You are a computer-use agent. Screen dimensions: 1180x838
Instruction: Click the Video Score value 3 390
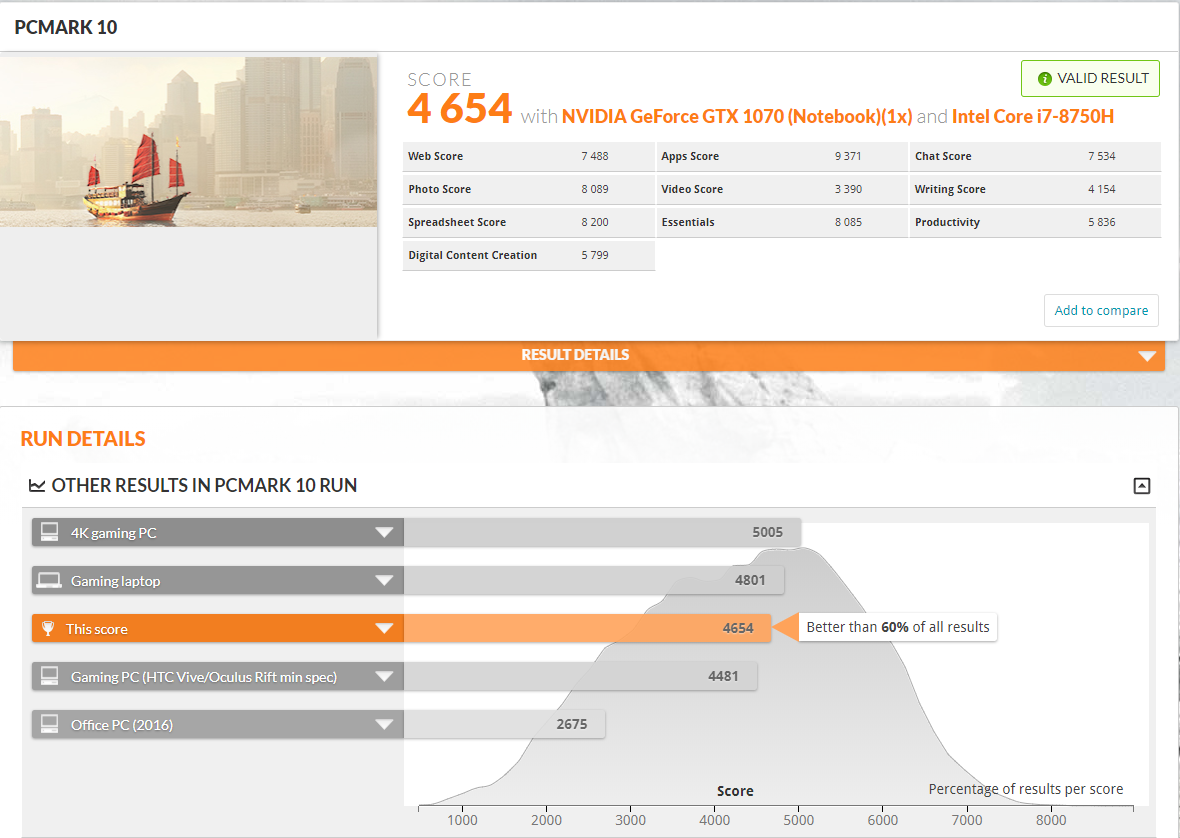click(848, 190)
